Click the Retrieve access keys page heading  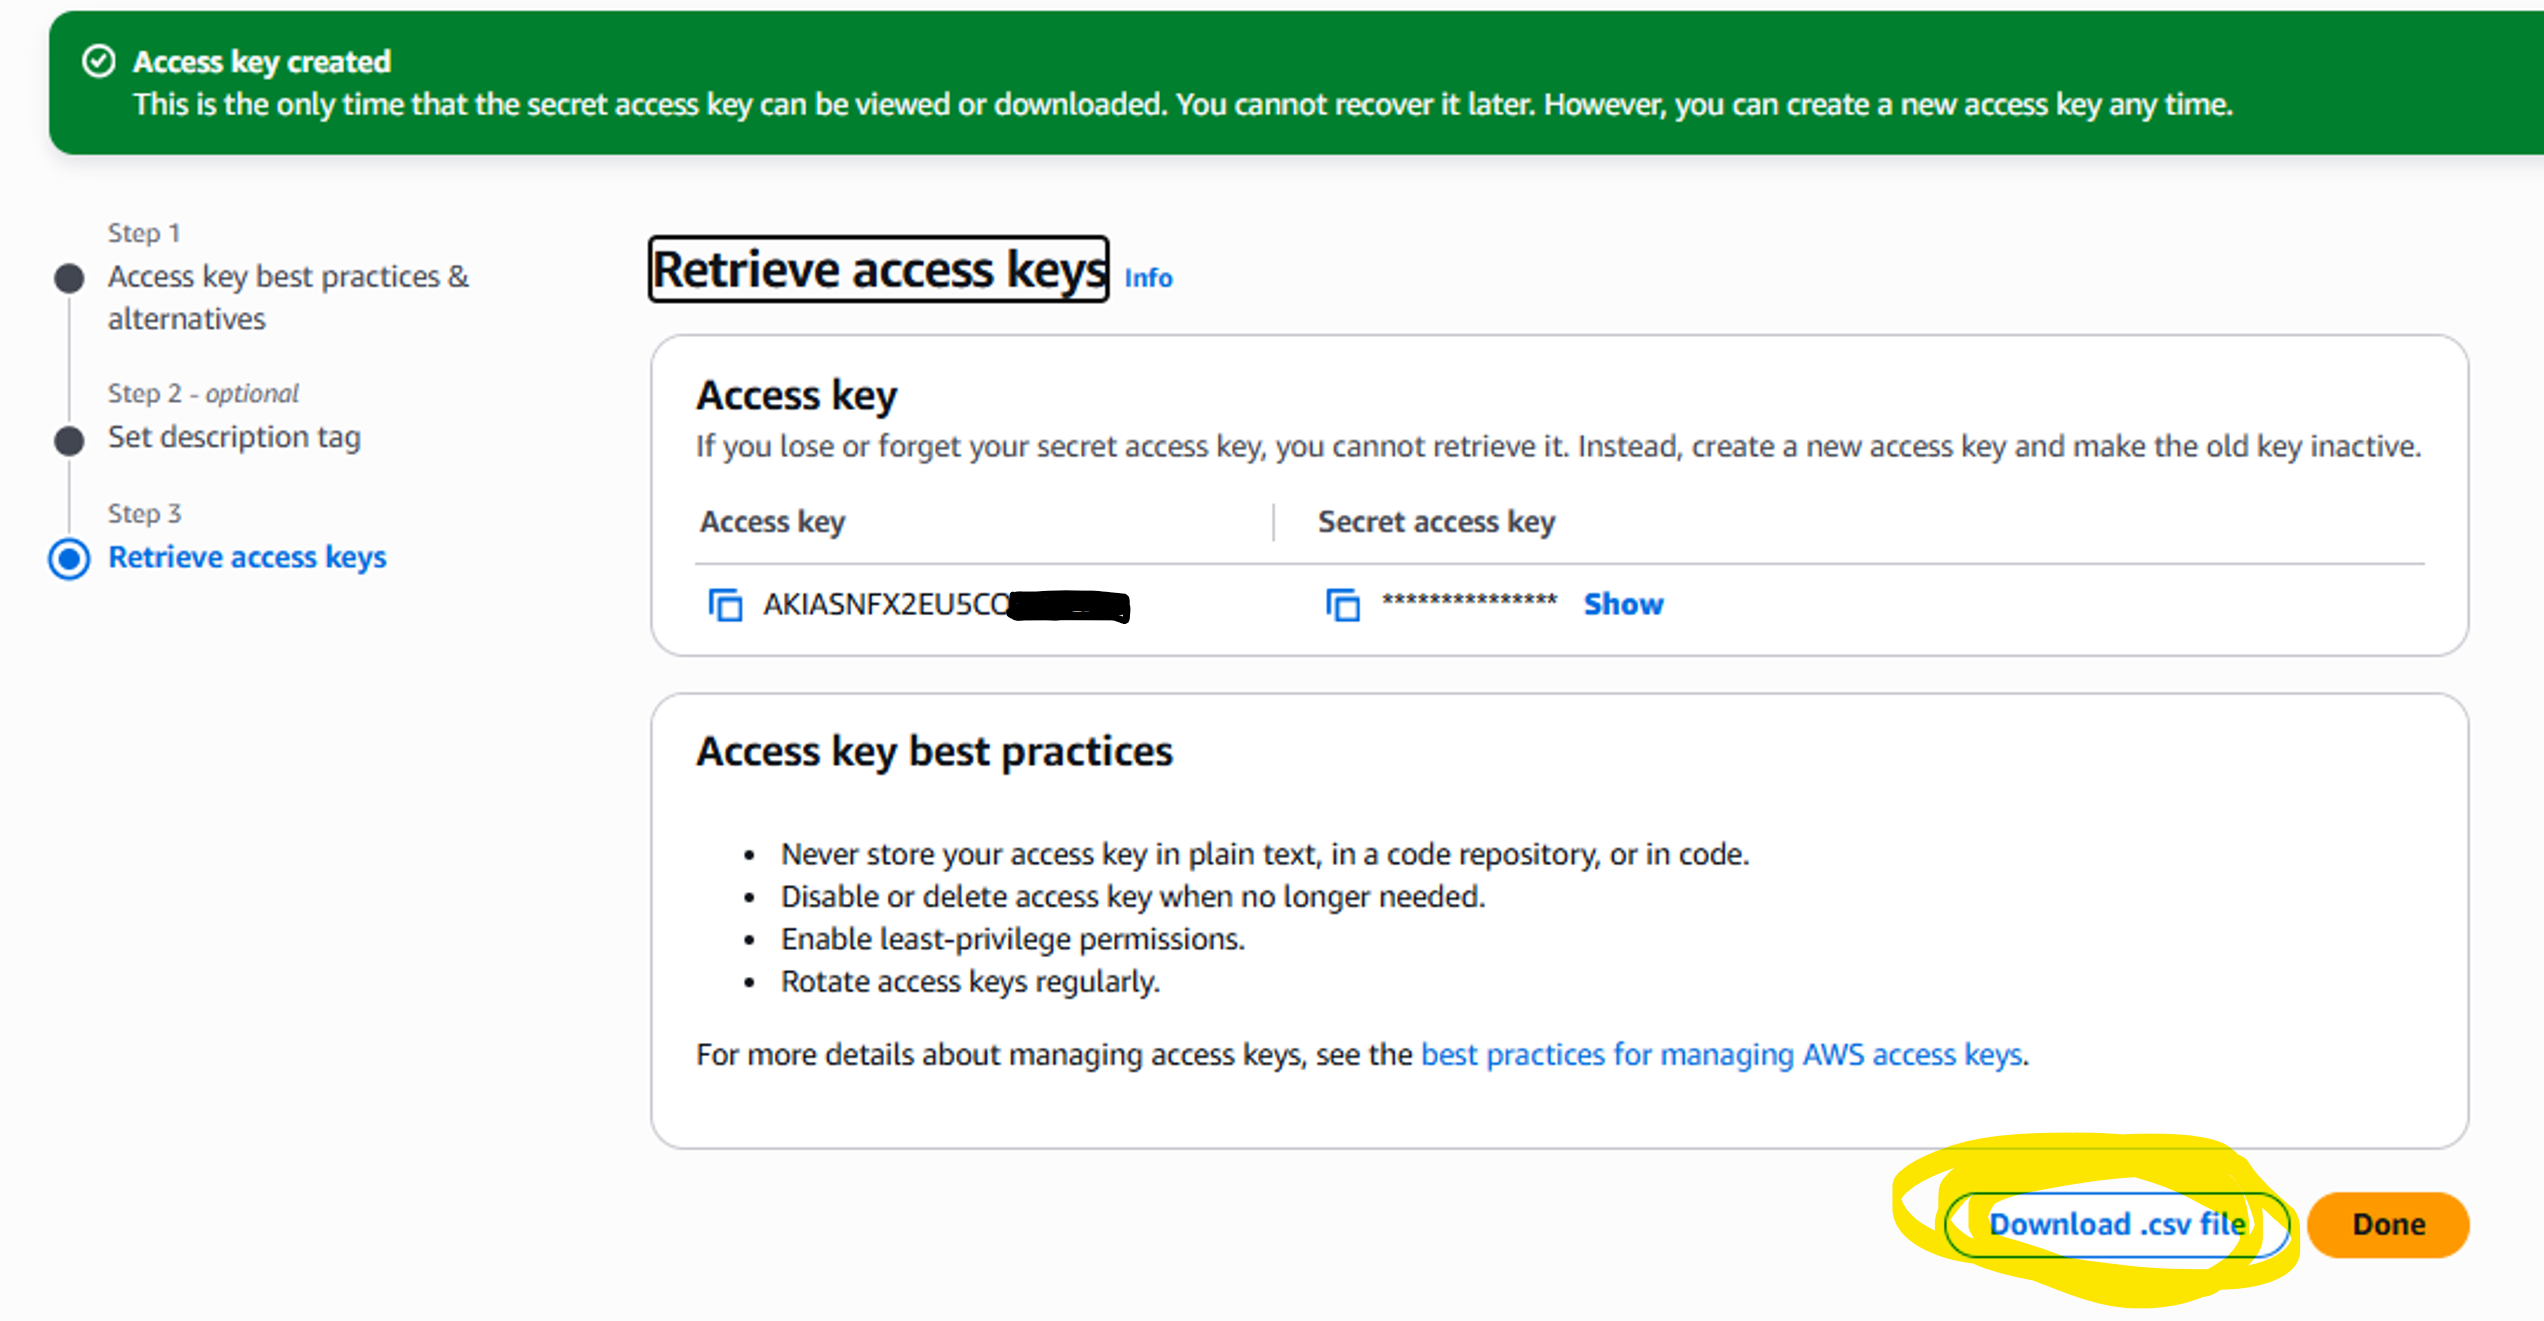point(878,269)
